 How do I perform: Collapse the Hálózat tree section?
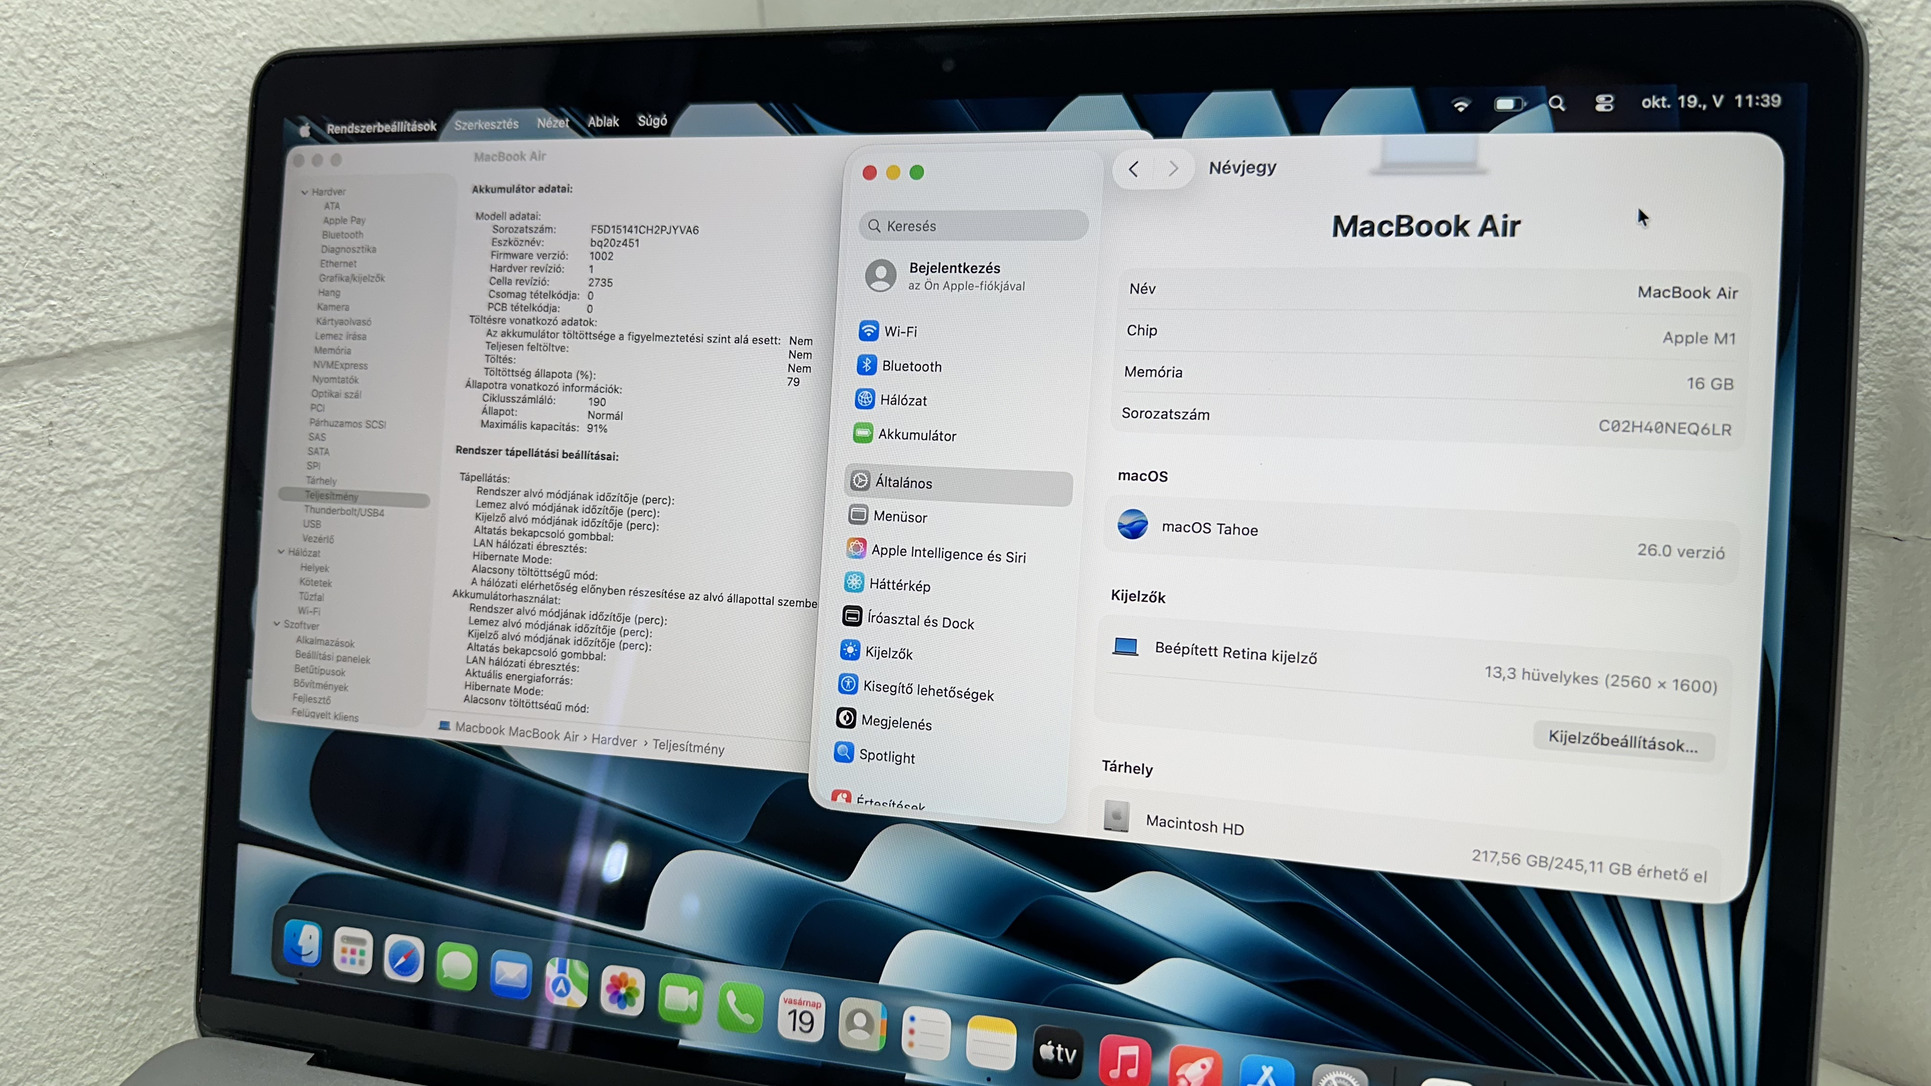click(x=281, y=552)
